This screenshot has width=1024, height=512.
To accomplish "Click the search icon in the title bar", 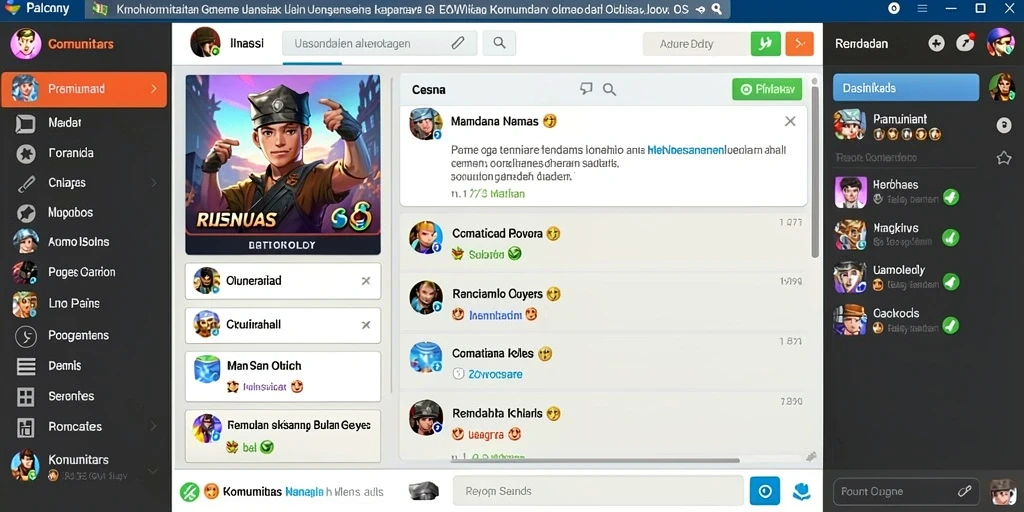I will pyautogui.click(x=716, y=9).
